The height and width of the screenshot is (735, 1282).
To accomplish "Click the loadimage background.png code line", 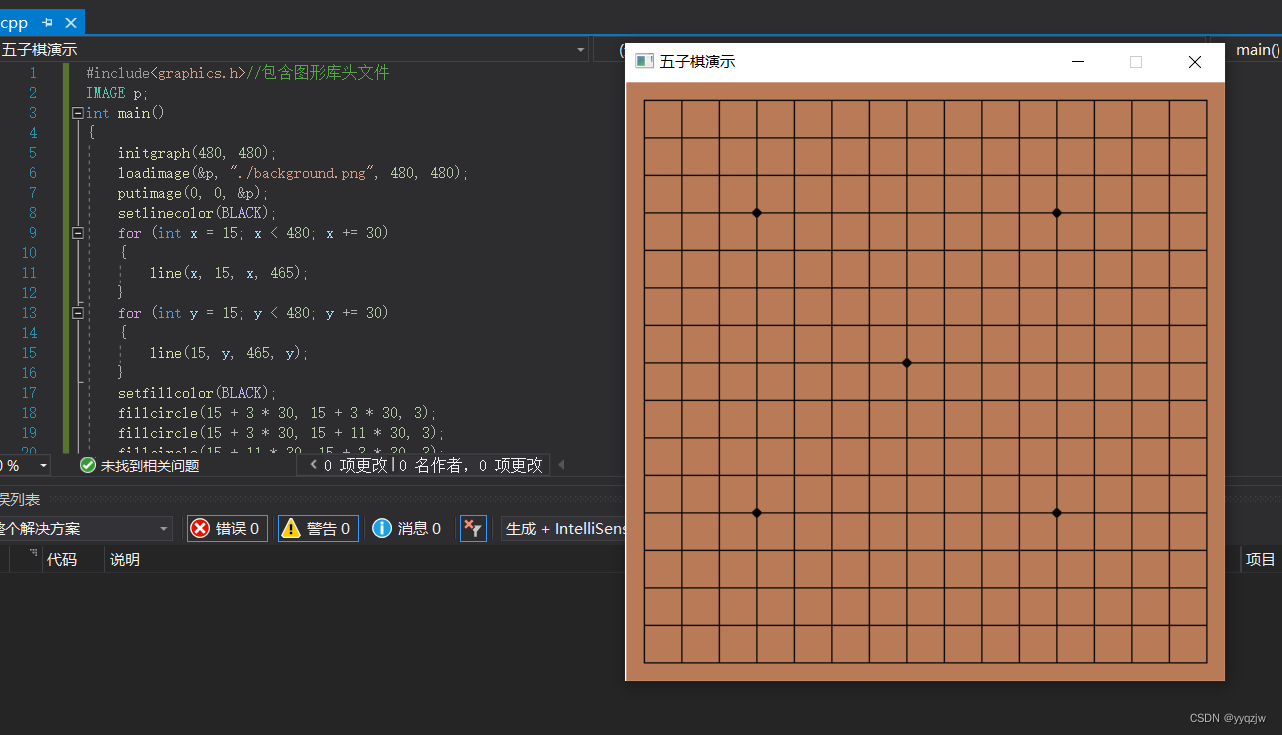I will click(293, 173).
